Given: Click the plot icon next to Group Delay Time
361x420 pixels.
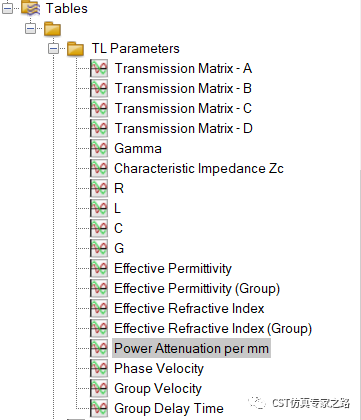Looking at the screenshot, I should coord(99,408).
